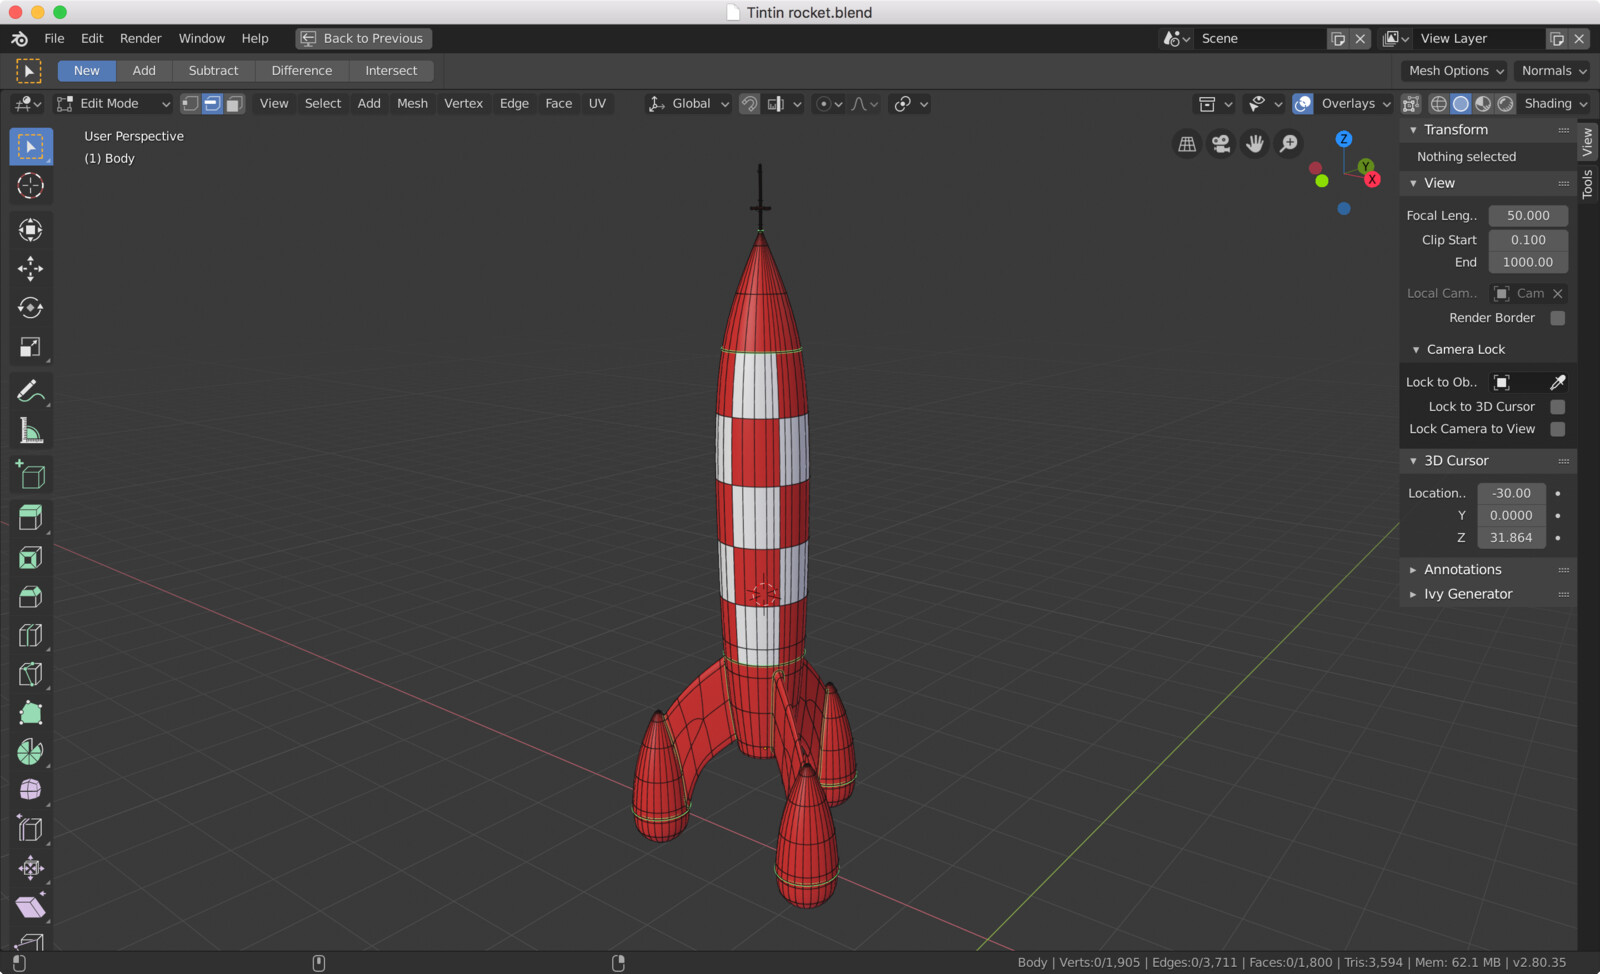This screenshot has height=974, width=1600.
Task: Toggle the Overlays display button
Action: point(1303,104)
